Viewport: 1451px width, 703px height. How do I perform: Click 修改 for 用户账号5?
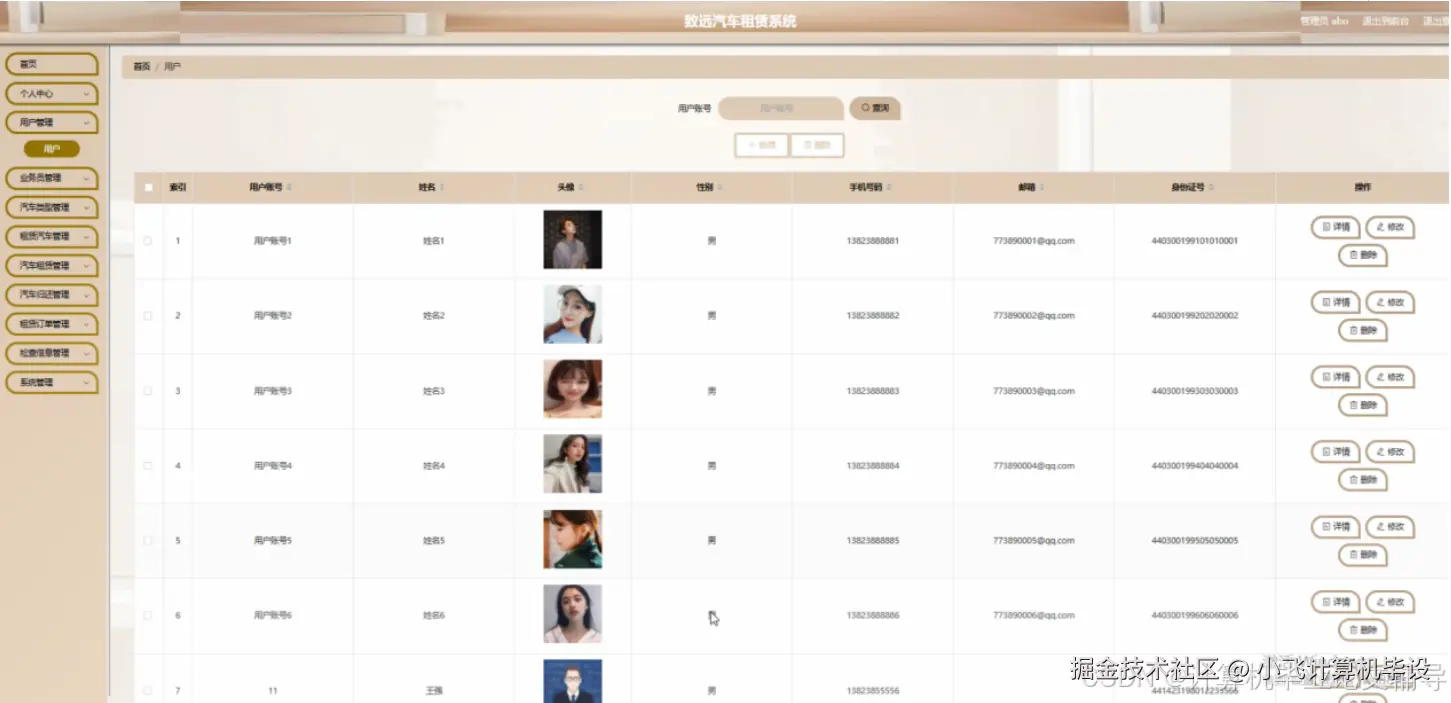(1390, 526)
